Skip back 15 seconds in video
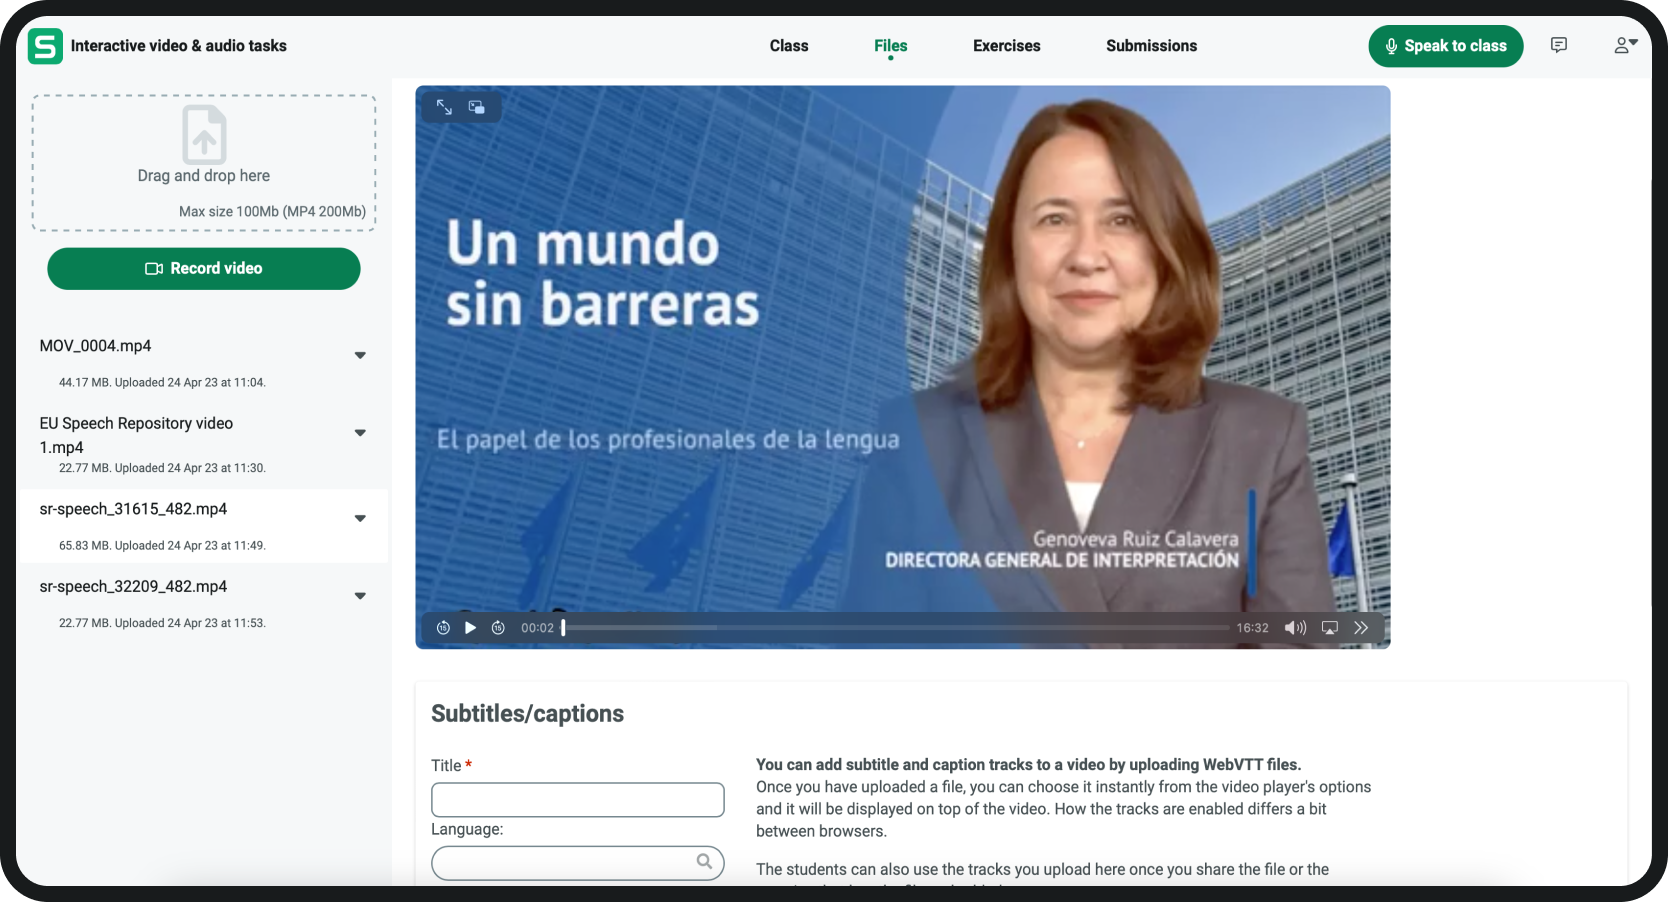This screenshot has height=902, width=1668. 443,628
